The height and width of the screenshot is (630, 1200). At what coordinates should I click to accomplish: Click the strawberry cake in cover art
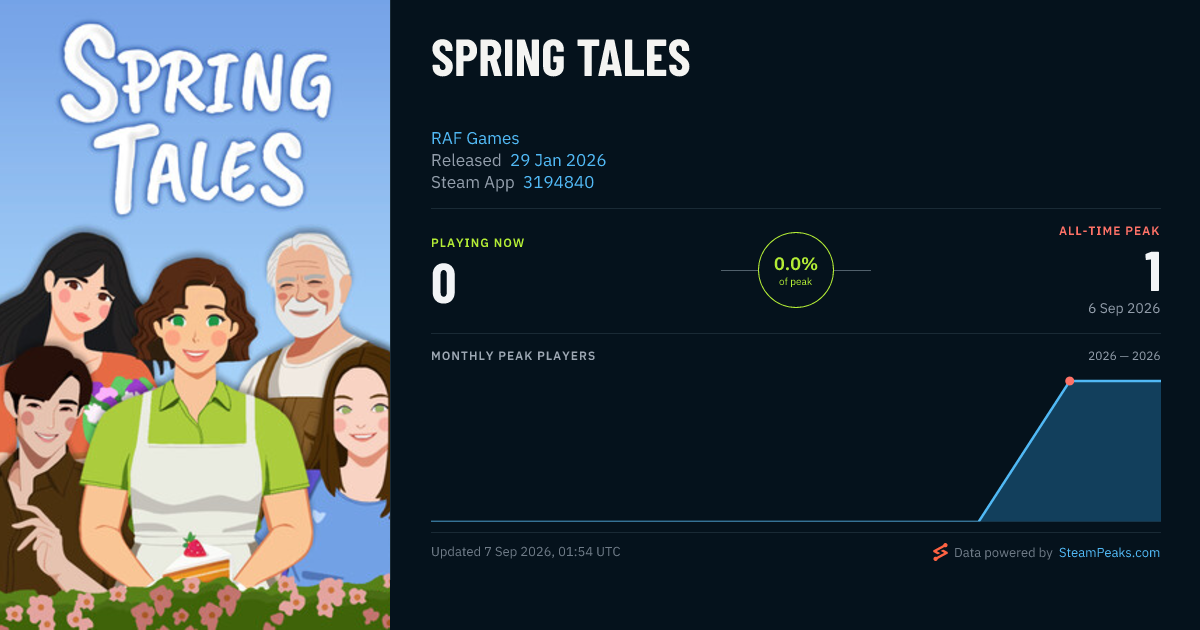197,560
